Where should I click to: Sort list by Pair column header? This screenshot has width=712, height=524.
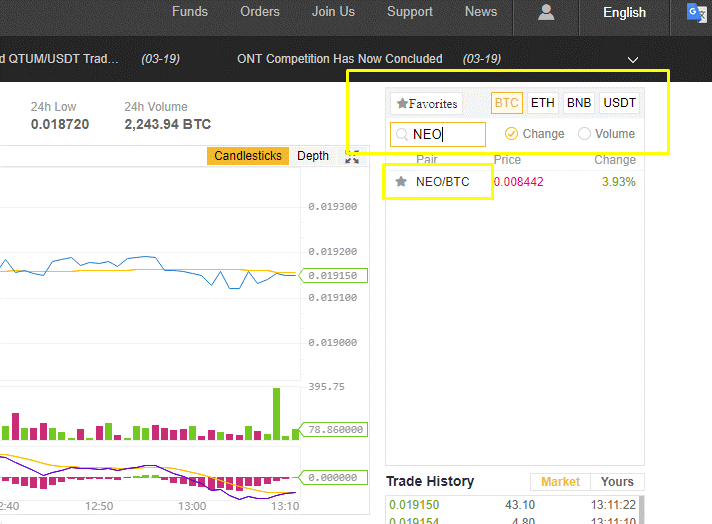[427, 160]
